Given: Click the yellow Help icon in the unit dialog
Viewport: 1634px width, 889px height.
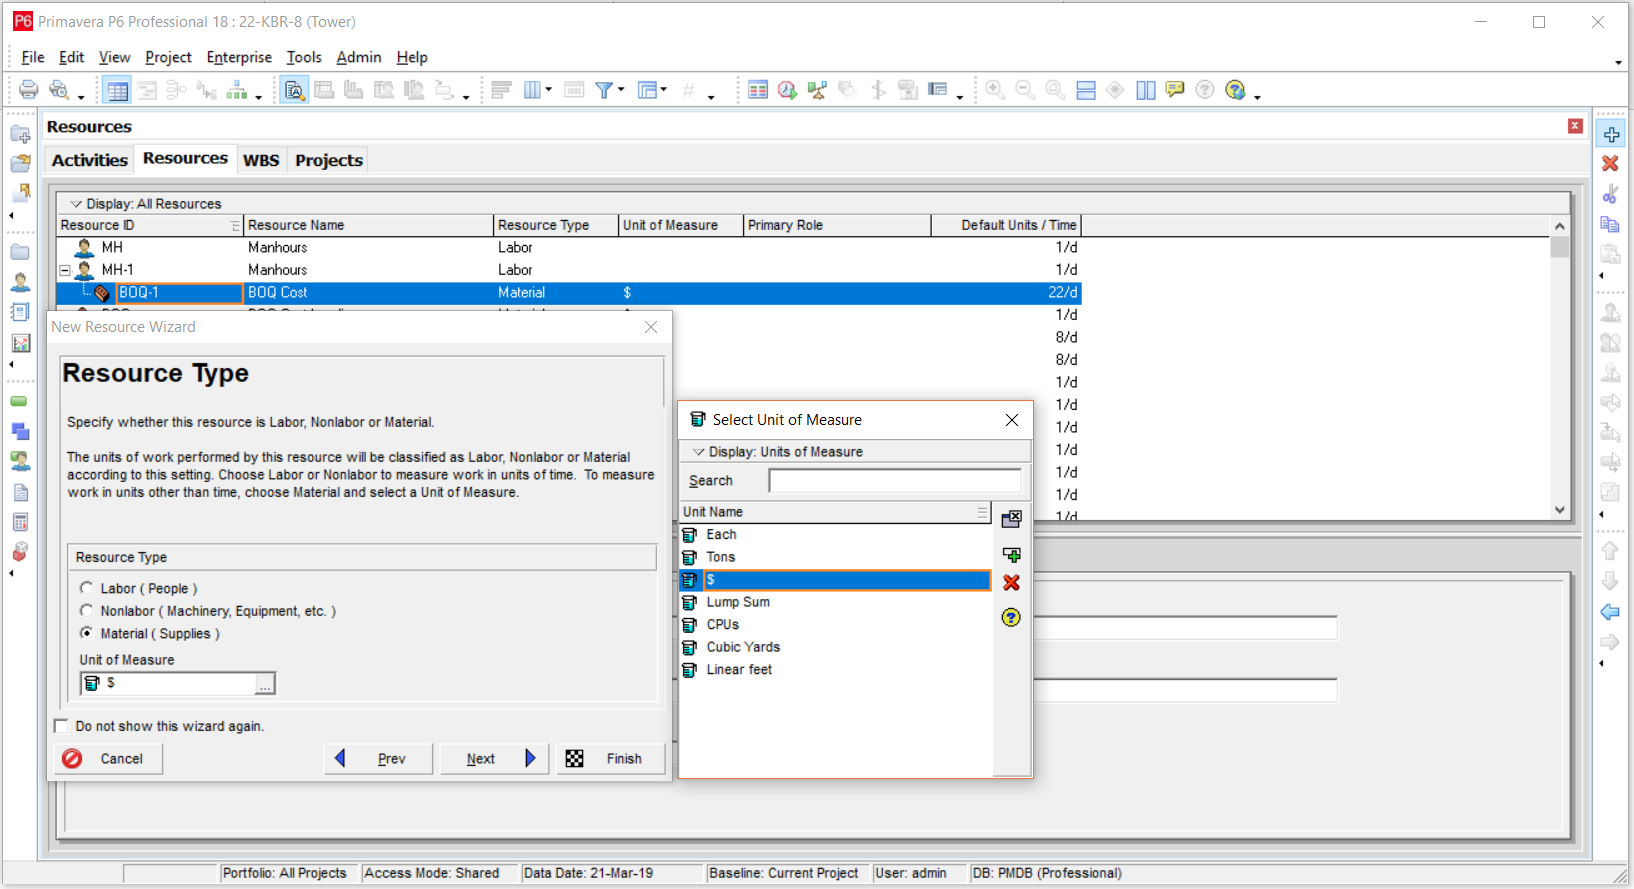Looking at the screenshot, I should coord(1011,617).
